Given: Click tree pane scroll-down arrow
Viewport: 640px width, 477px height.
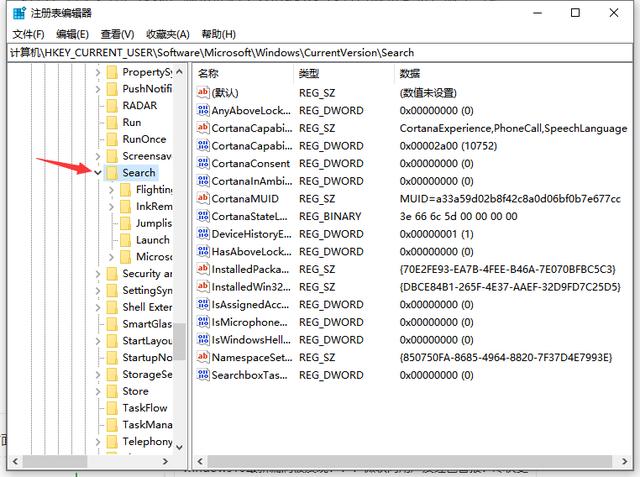Looking at the screenshot, I should (x=179, y=448).
